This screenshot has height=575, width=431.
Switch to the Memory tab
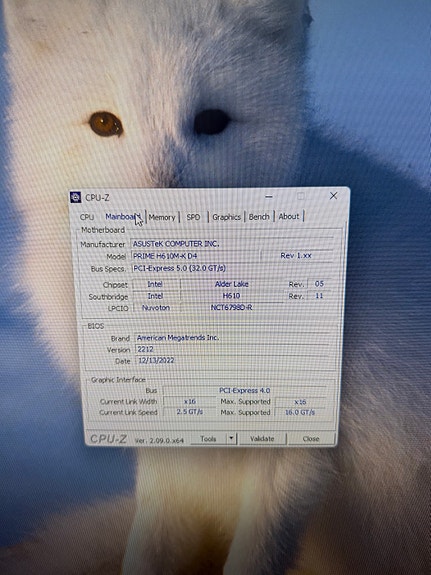click(x=162, y=217)
